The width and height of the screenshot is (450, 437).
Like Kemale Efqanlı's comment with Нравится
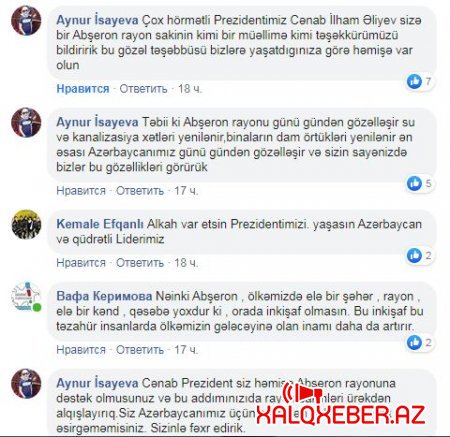click(81, 263)
